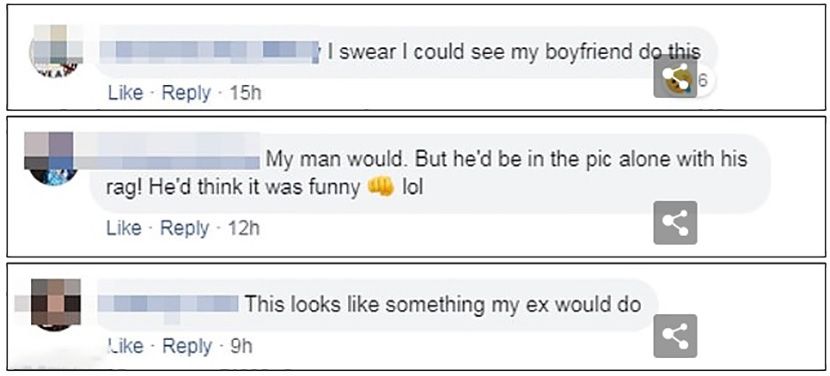Open the 15h timestamp link
This screenshot has width=830, height=376.
[x=246, y=94]
